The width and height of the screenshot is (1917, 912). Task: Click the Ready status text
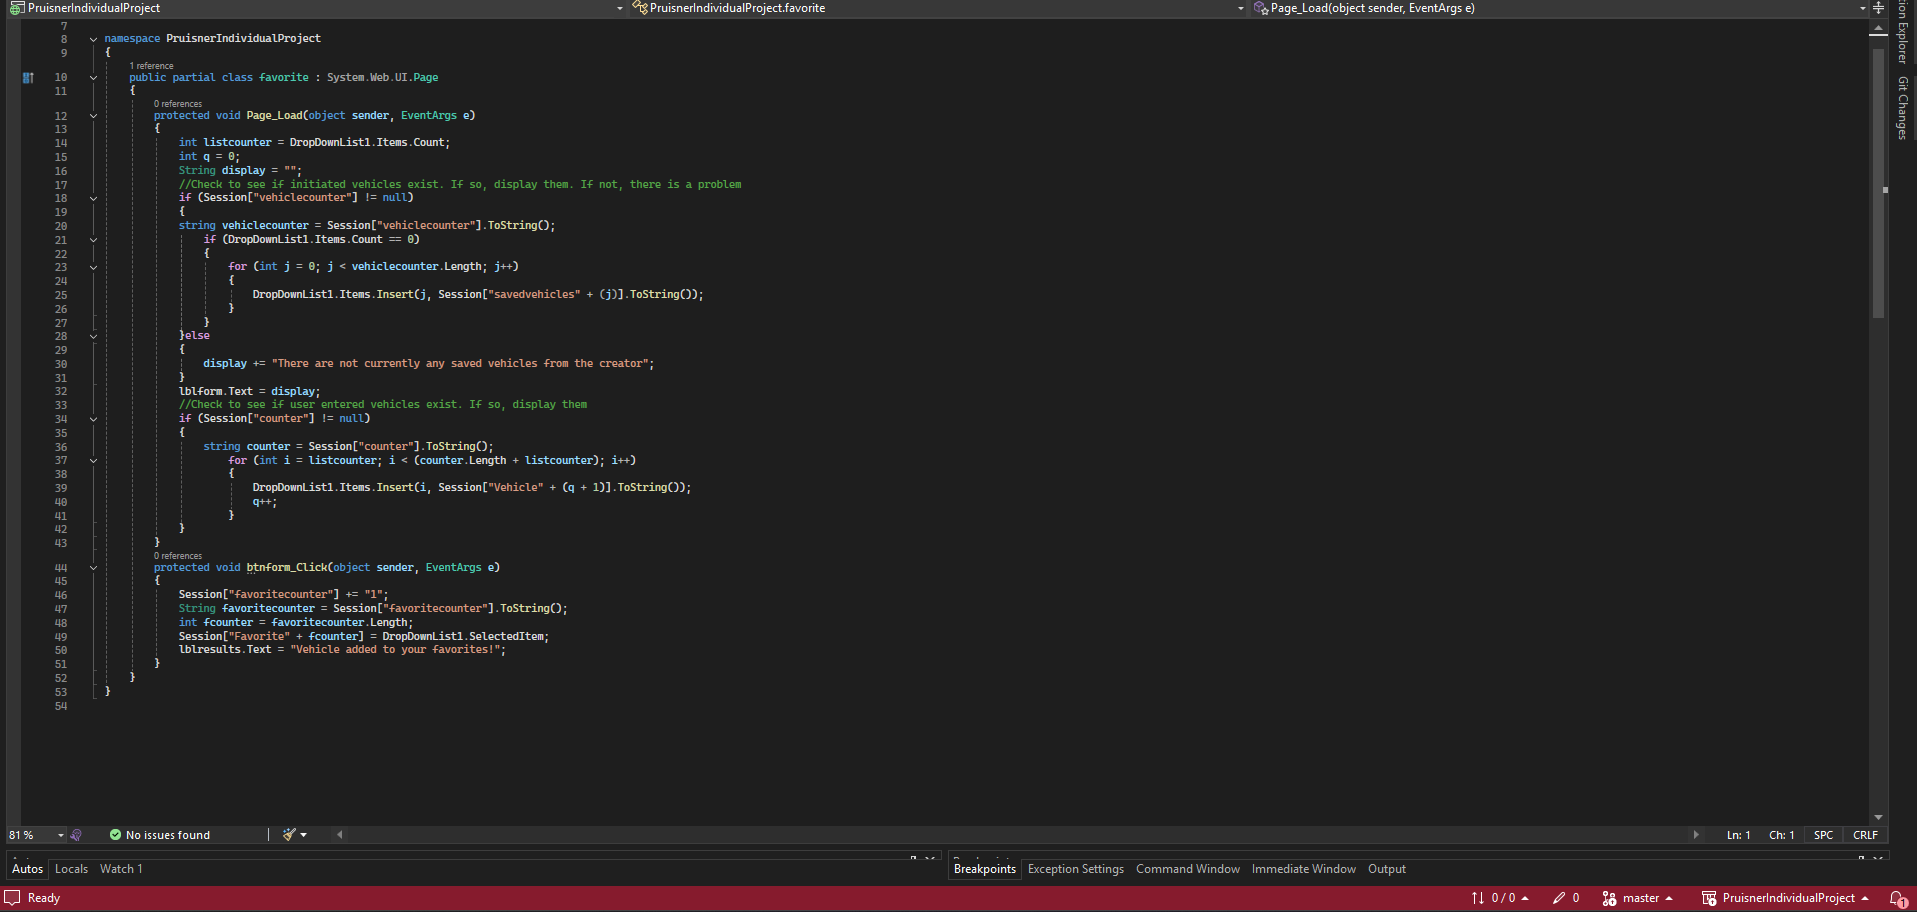44,898
